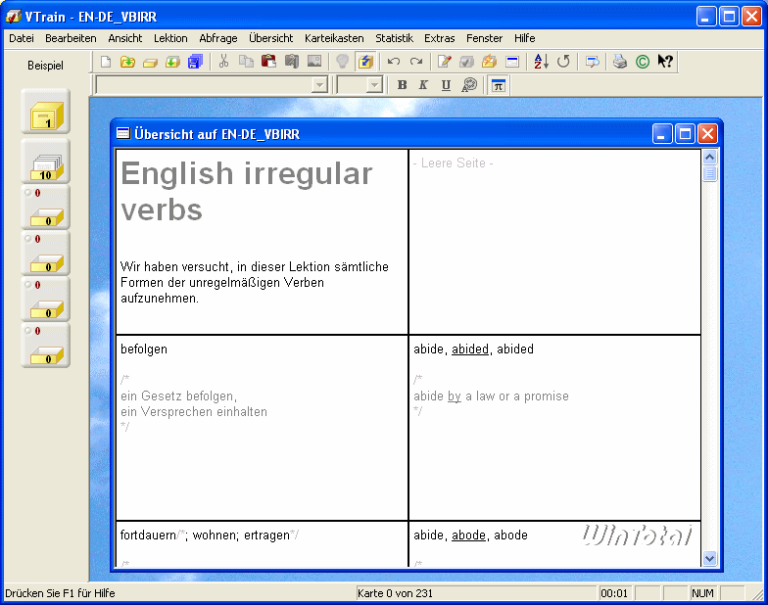Select the 'abide, abided, abided' card cell
768x605 pixels.
[554, 428]
